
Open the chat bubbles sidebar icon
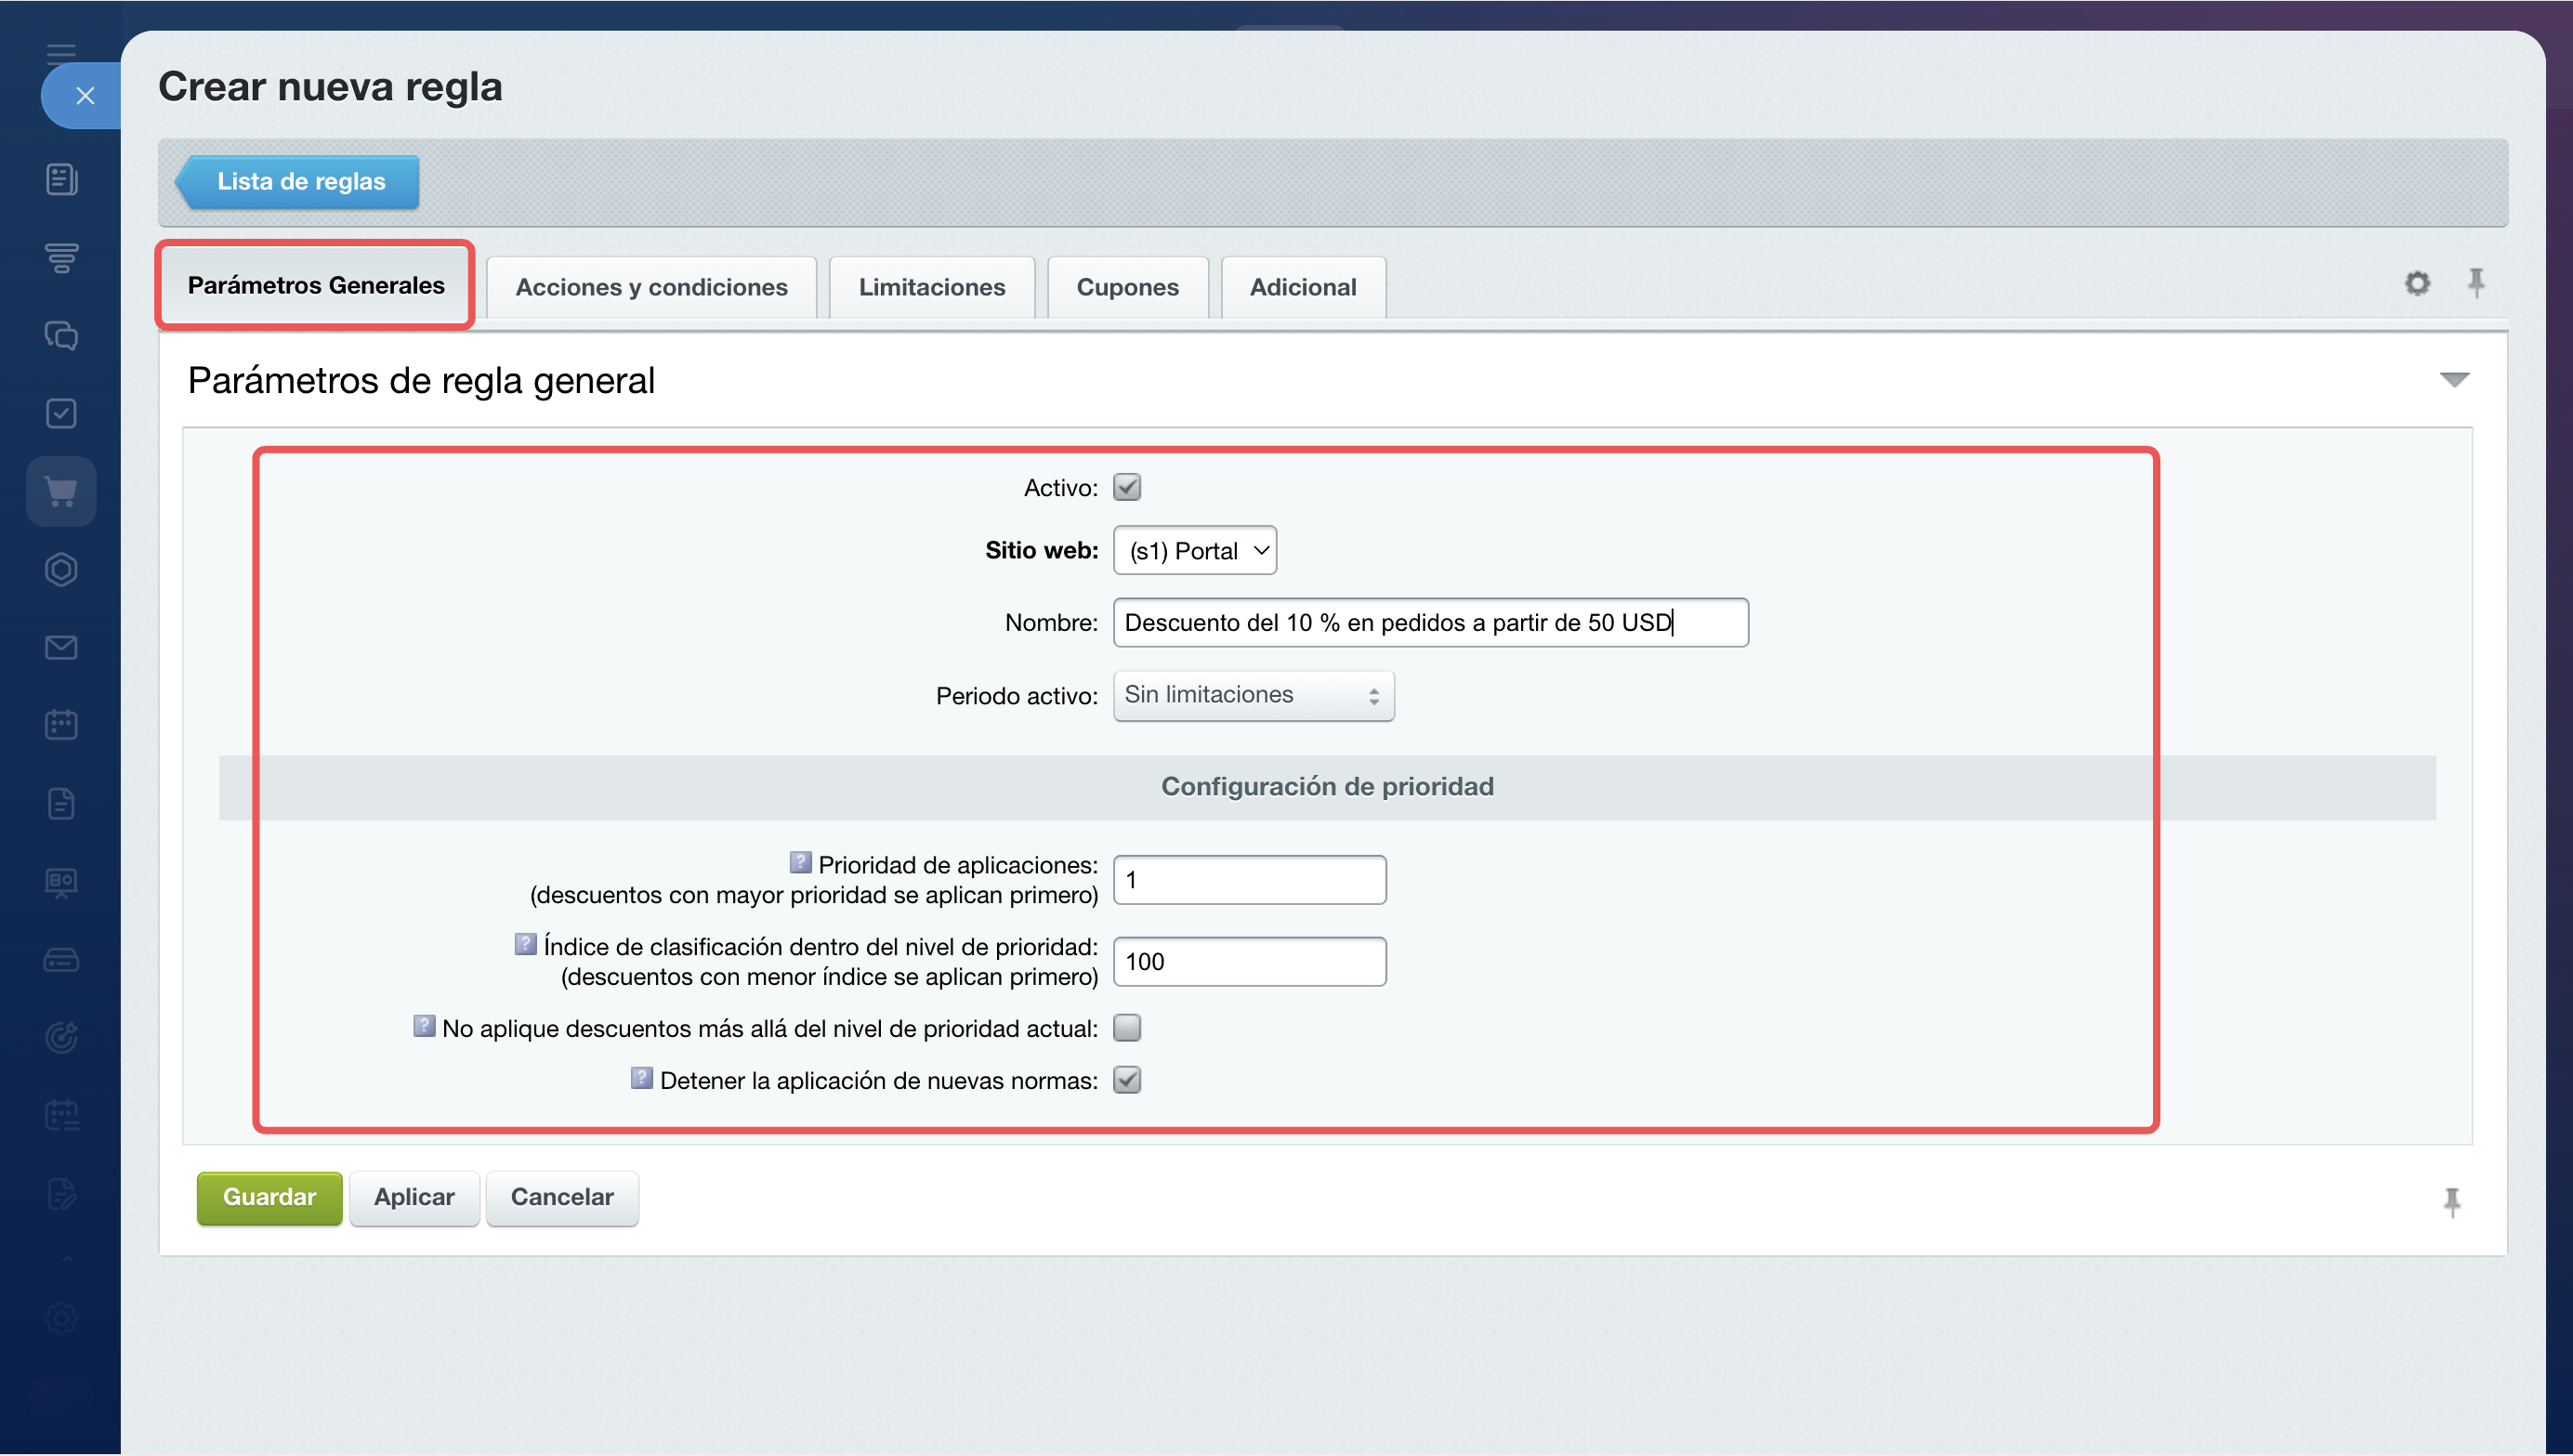tap(61, 335)
